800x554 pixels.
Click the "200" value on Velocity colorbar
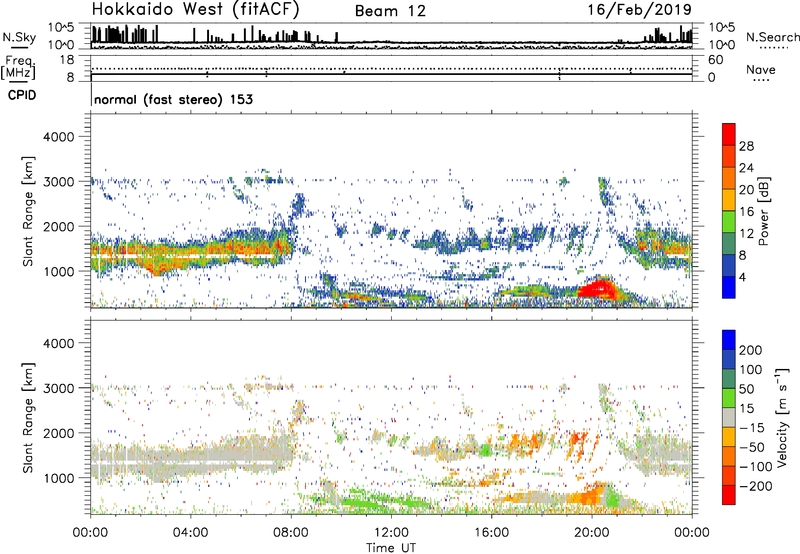[x=751, y=350]
